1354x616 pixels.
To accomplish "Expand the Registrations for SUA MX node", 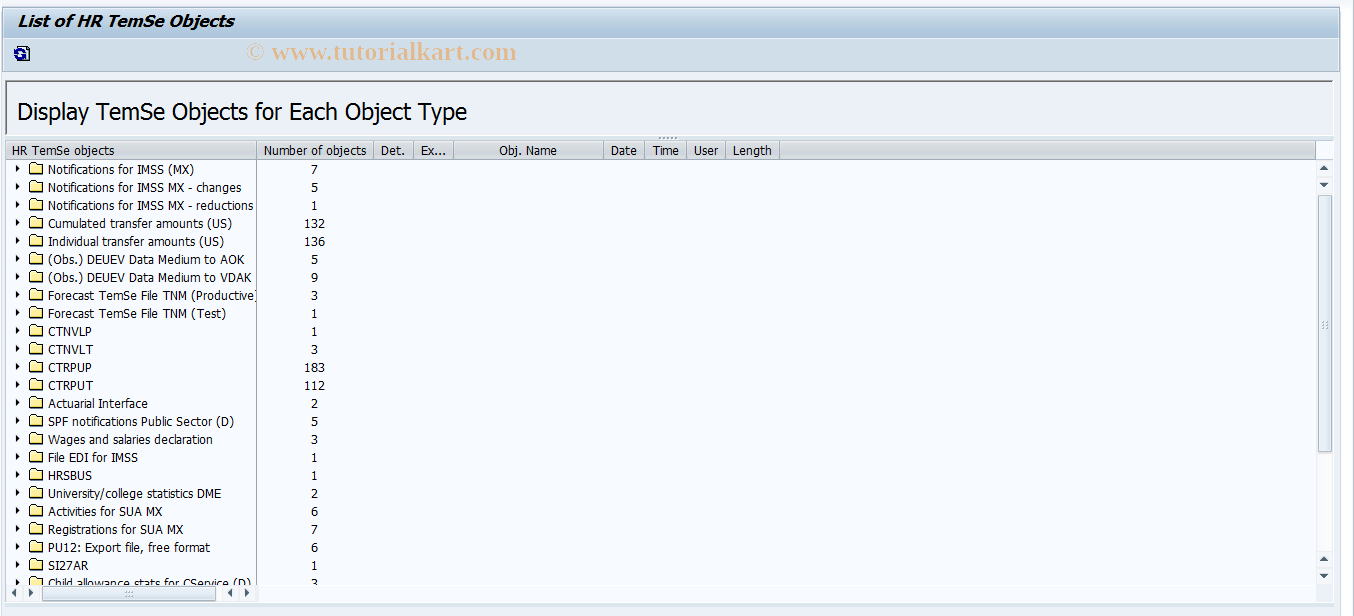I will coord(16,529).
